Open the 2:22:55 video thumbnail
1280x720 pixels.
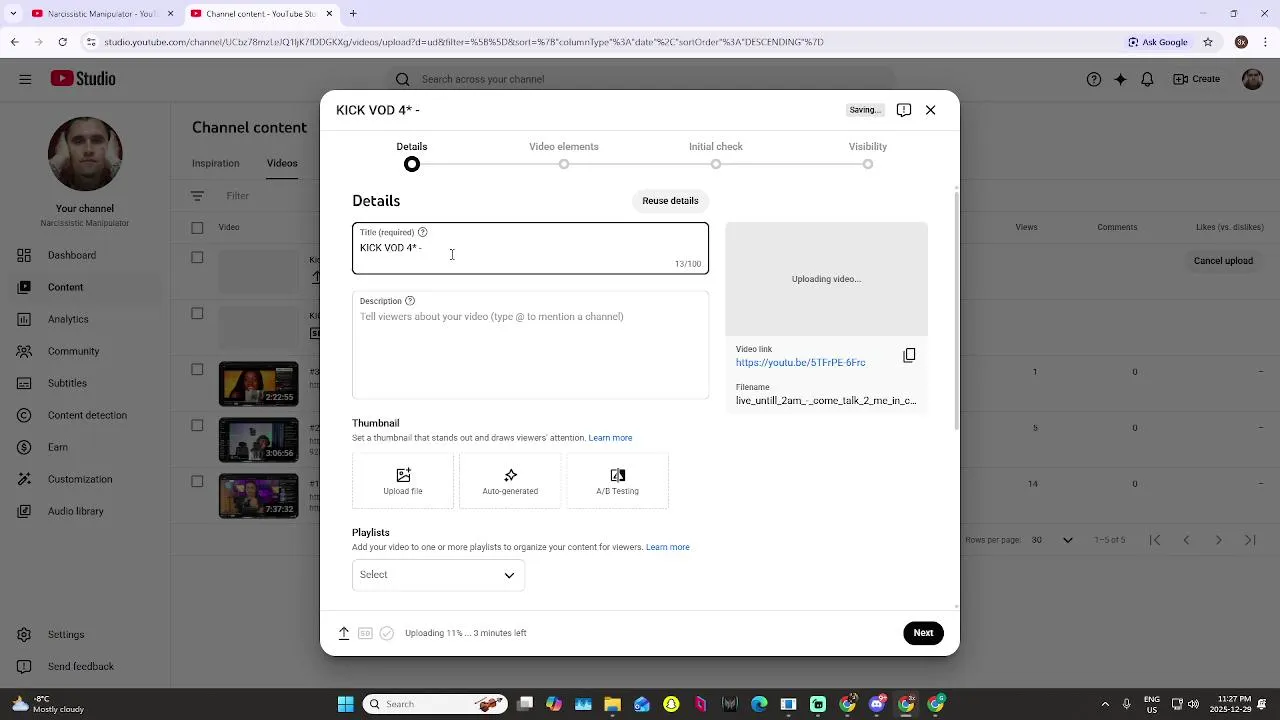tap(258, 384)
